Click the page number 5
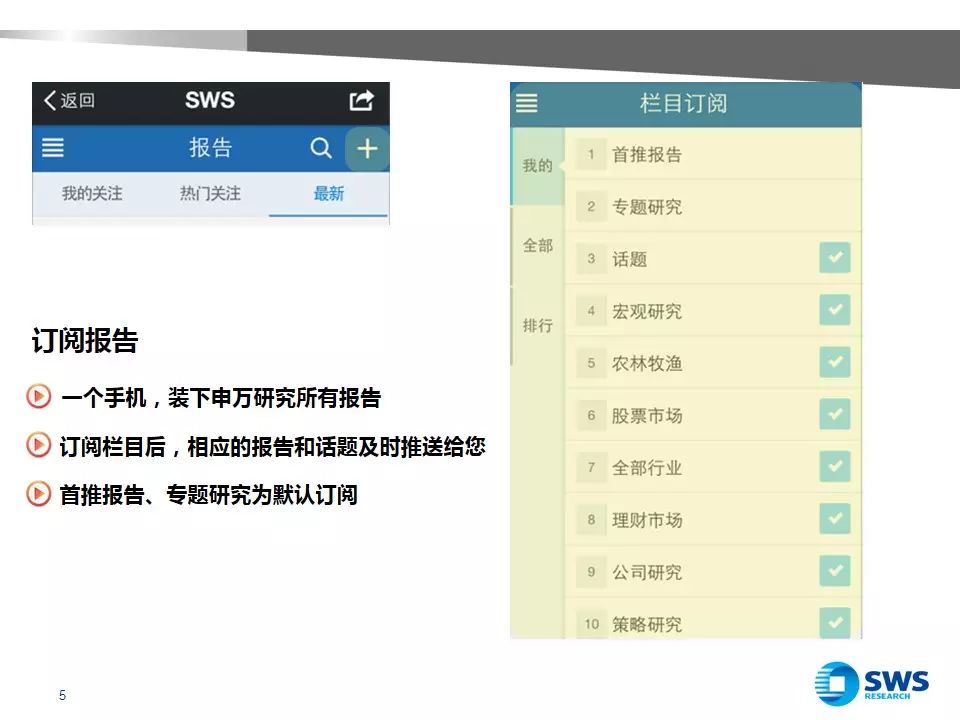The width and height of the screenshot is (960, 720). point(62,695)
